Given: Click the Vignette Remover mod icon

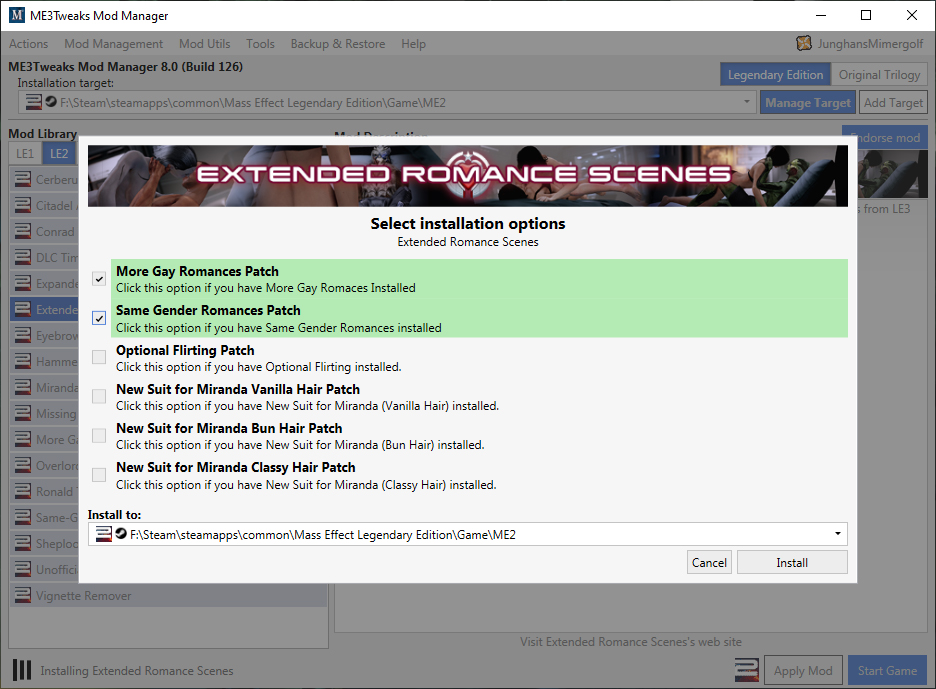Looking at the screenshot, I should click(x=23, y=595).
